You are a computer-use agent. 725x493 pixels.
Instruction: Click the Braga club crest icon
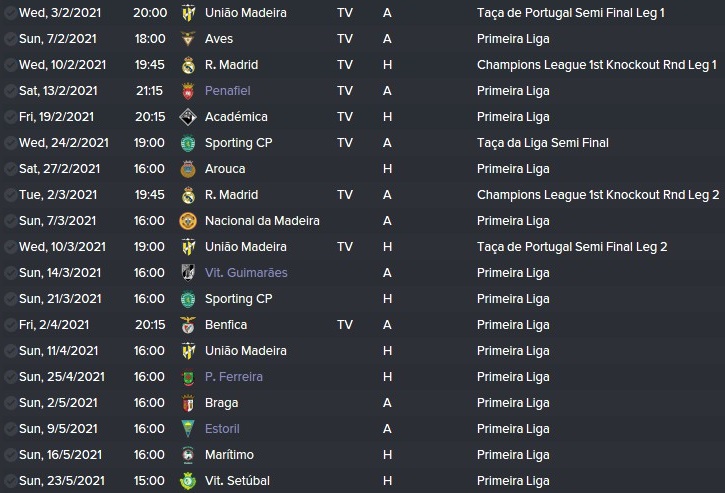coord(188,403)
